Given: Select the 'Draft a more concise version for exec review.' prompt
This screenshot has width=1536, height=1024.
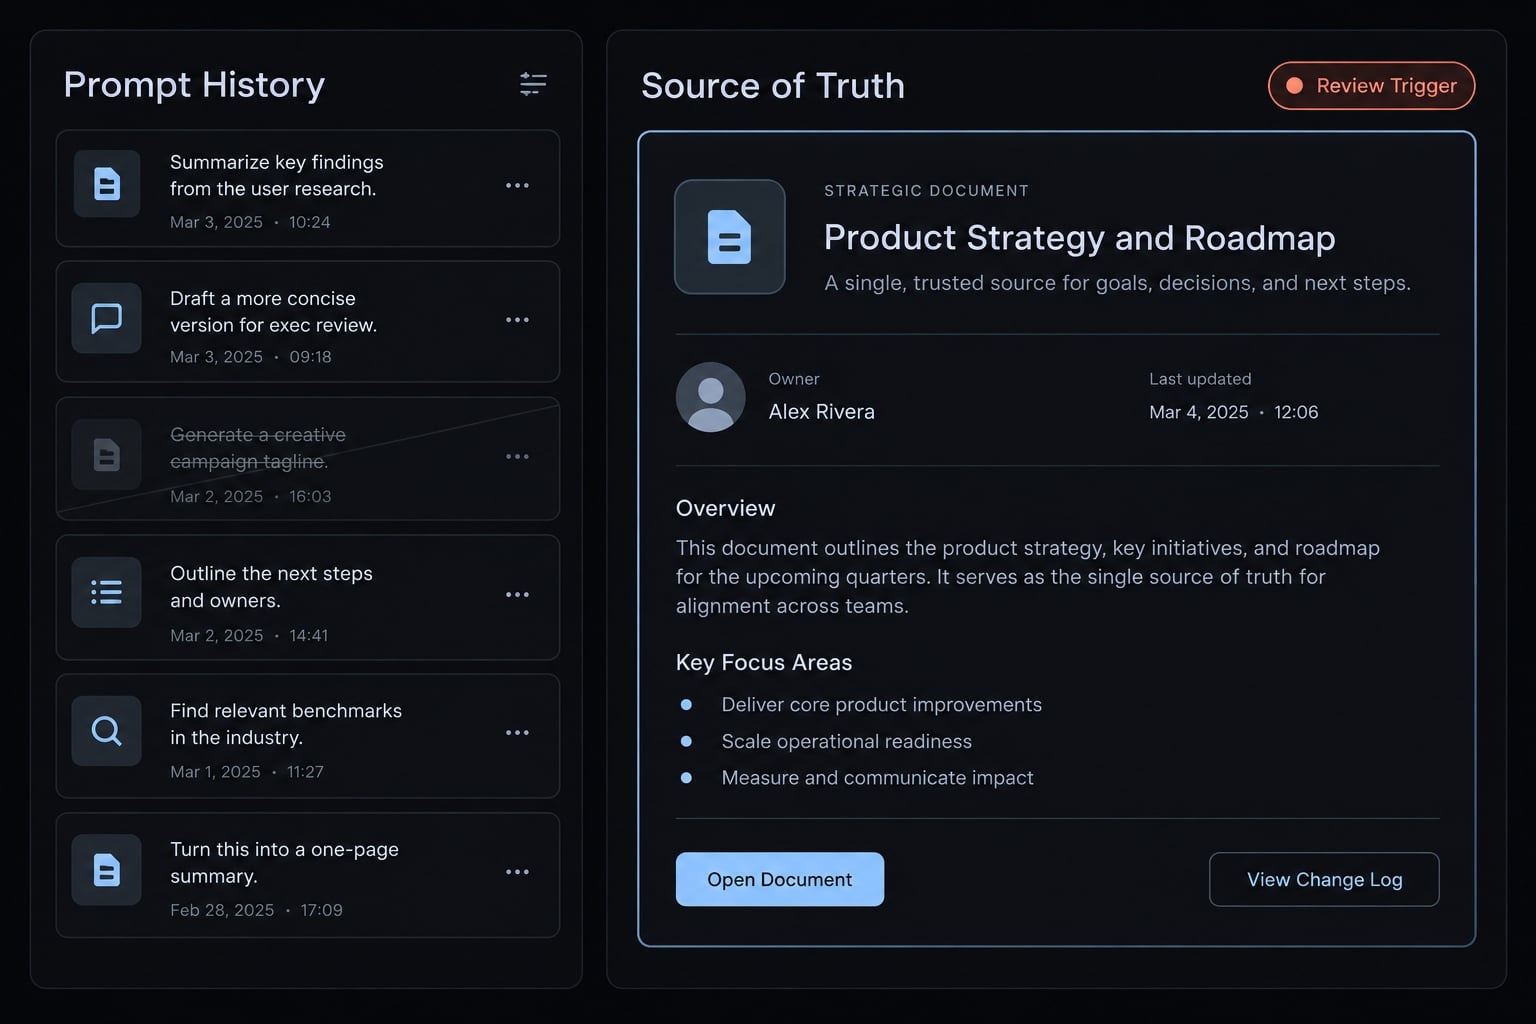Looking at the screenshot, I should [308, 322].
